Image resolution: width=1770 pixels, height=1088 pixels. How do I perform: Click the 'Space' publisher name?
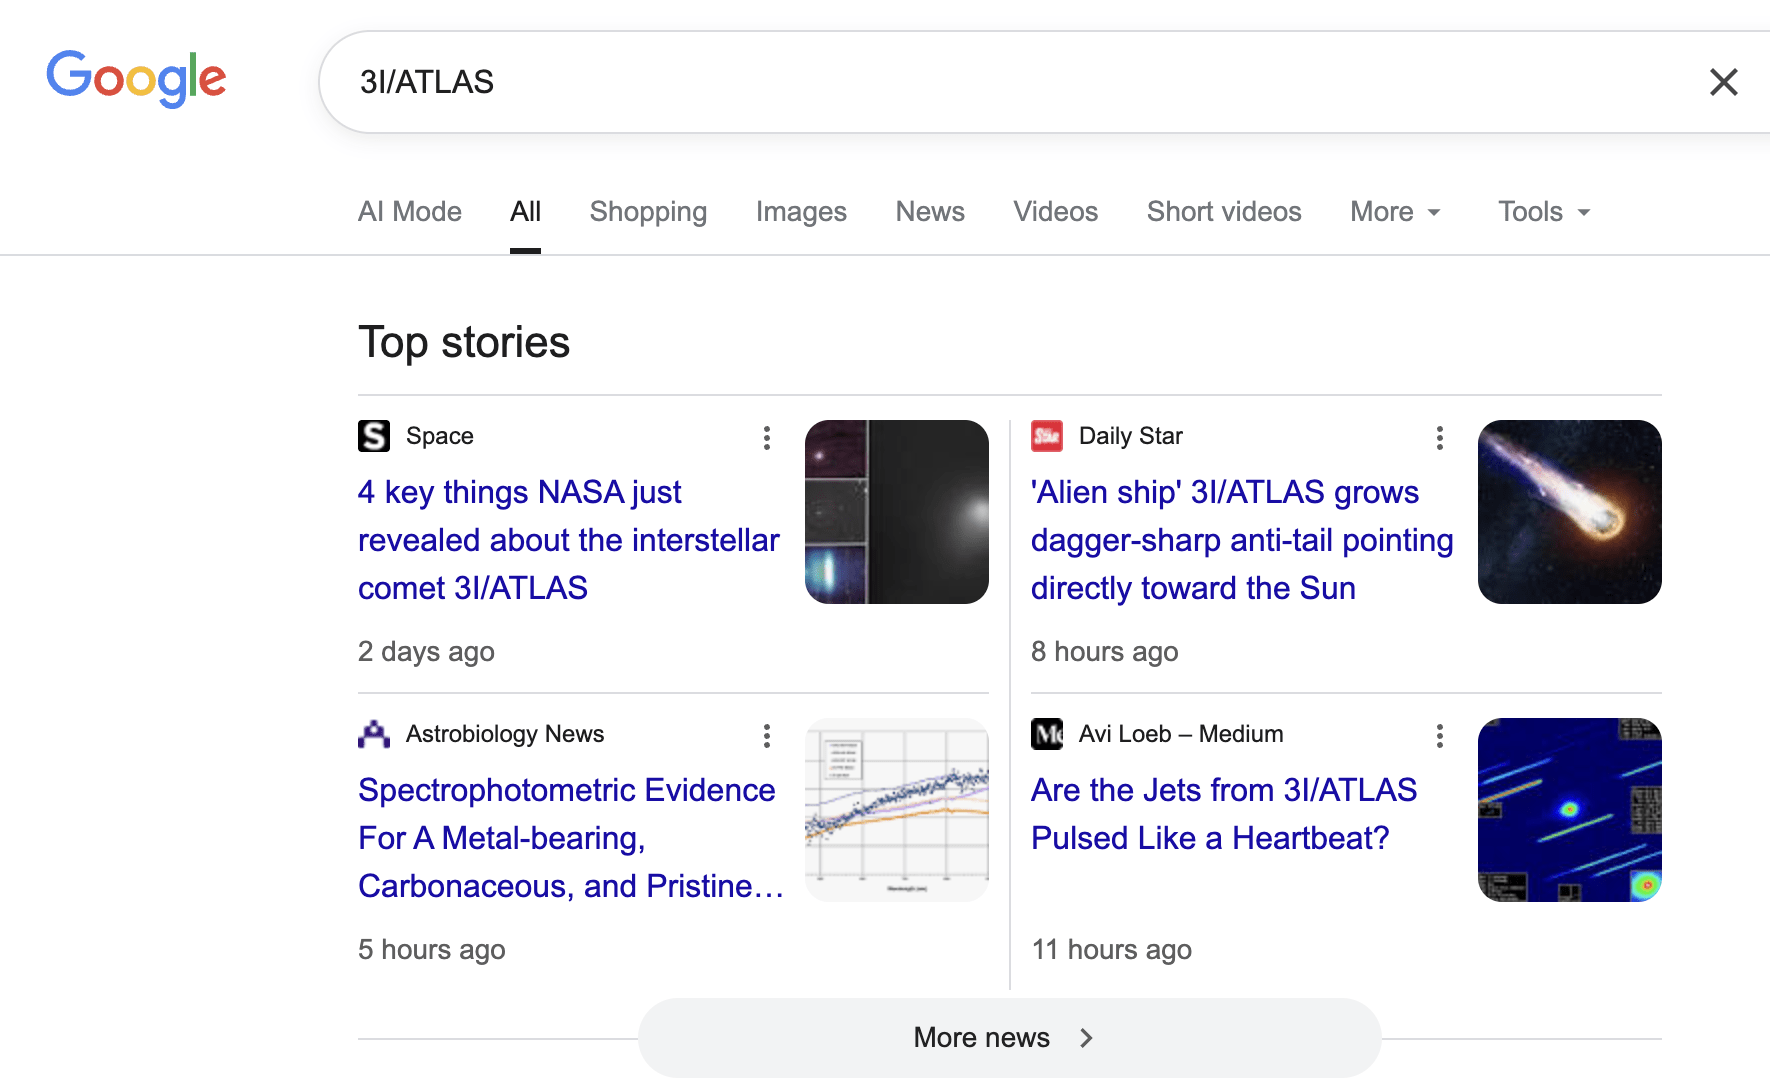(440, 436)
